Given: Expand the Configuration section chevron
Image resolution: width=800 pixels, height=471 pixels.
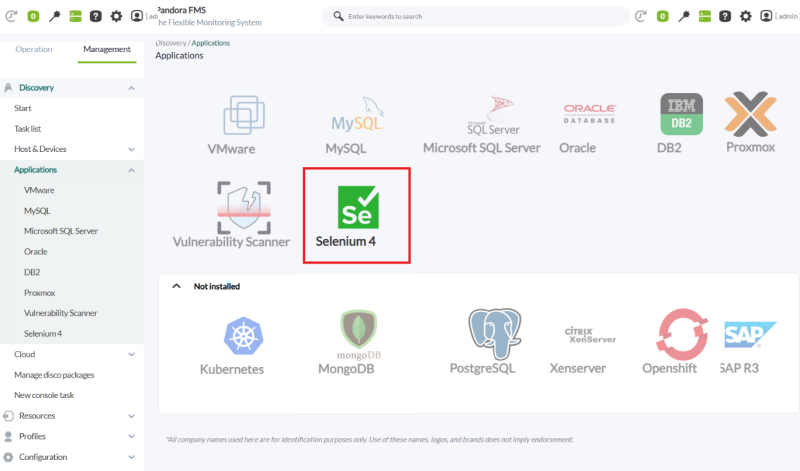Looking at the screenshot, I should pos(131,457).
